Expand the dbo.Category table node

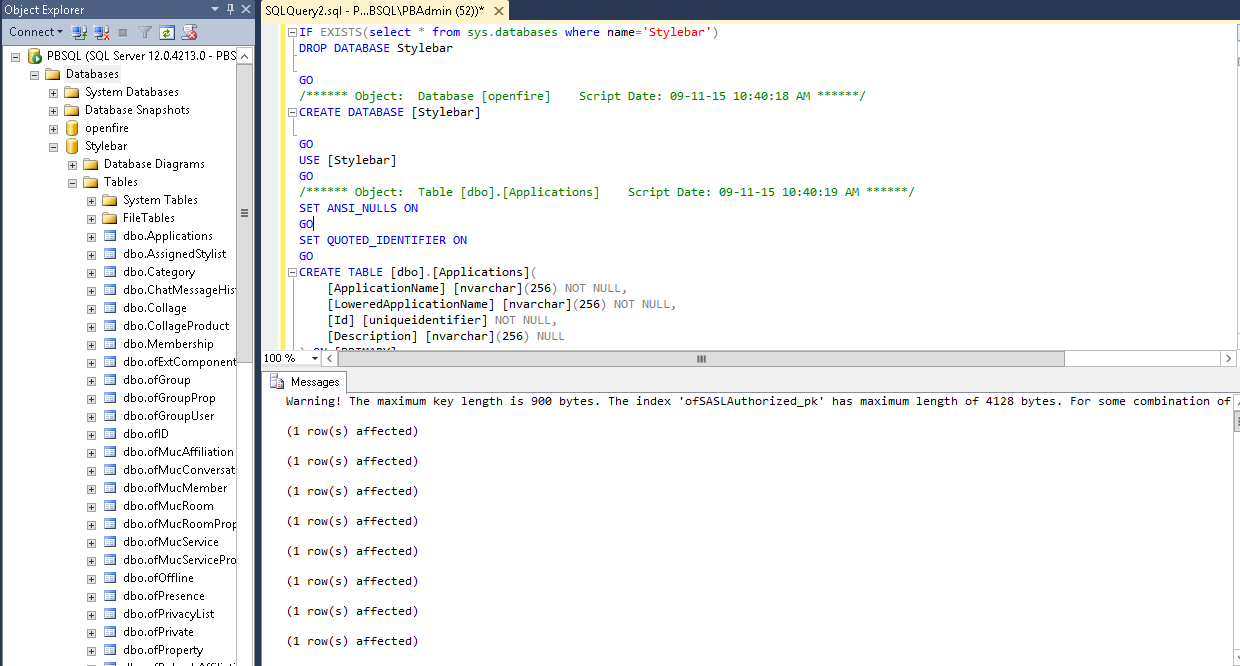point(92,272)
